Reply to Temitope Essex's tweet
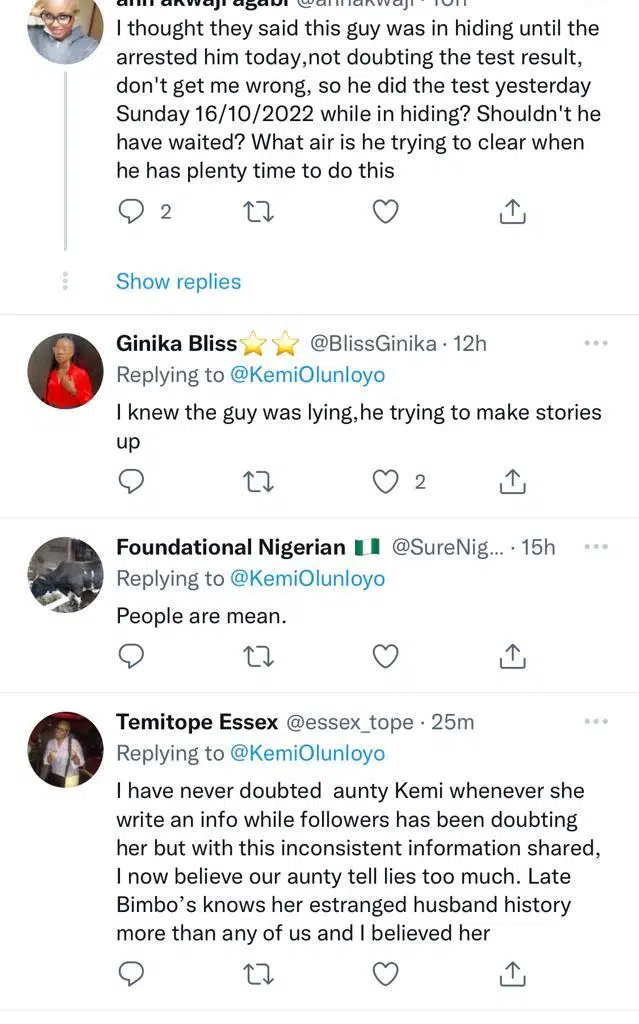The image size is (639, 1024). (131, 972)
